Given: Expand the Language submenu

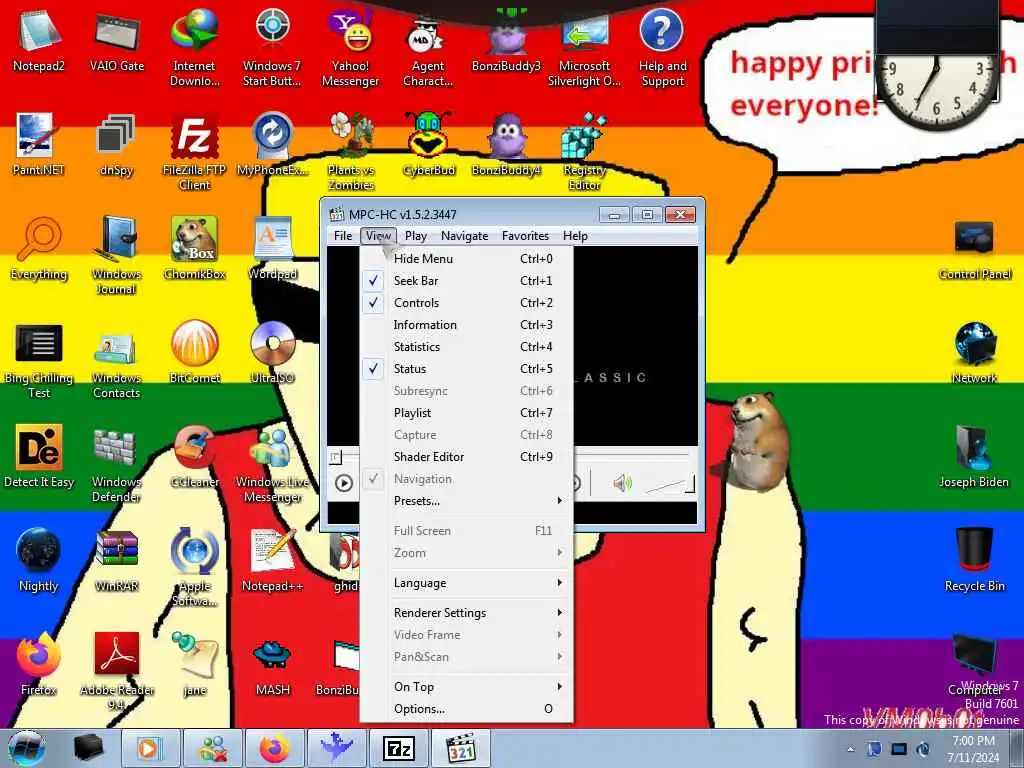Looking at the screenshot, I should click(466, 583).
